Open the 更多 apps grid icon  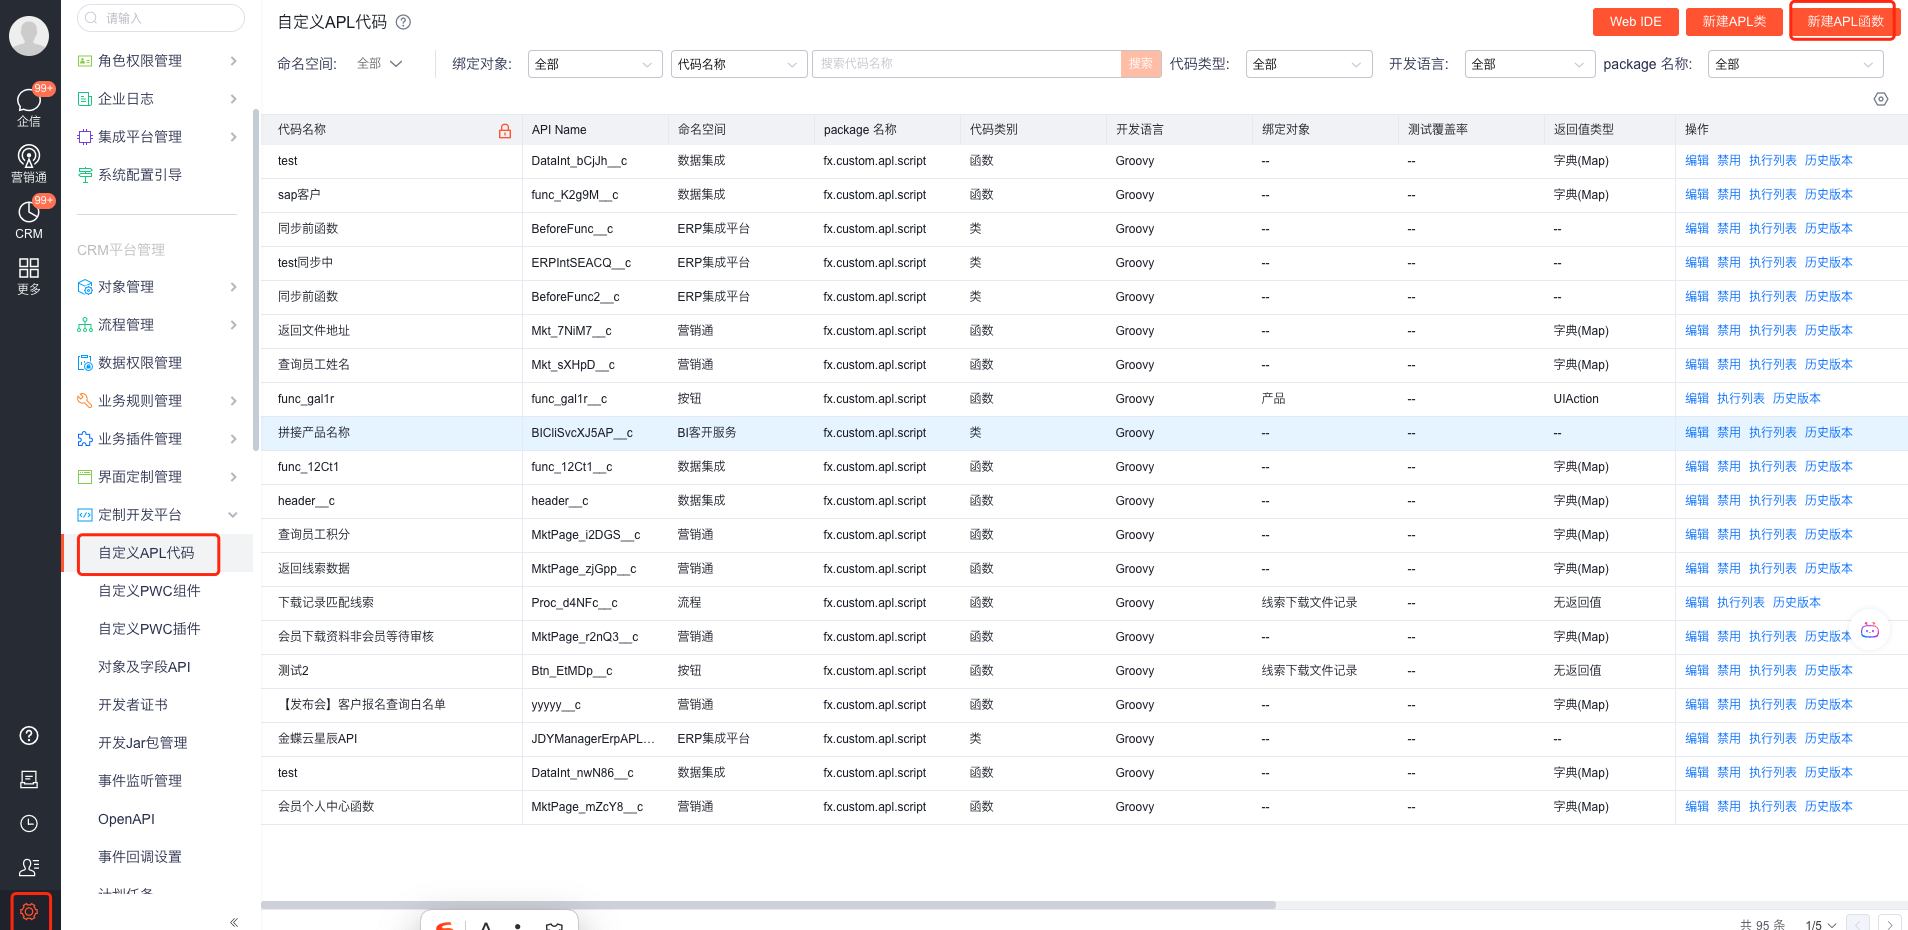click(29, 275)
